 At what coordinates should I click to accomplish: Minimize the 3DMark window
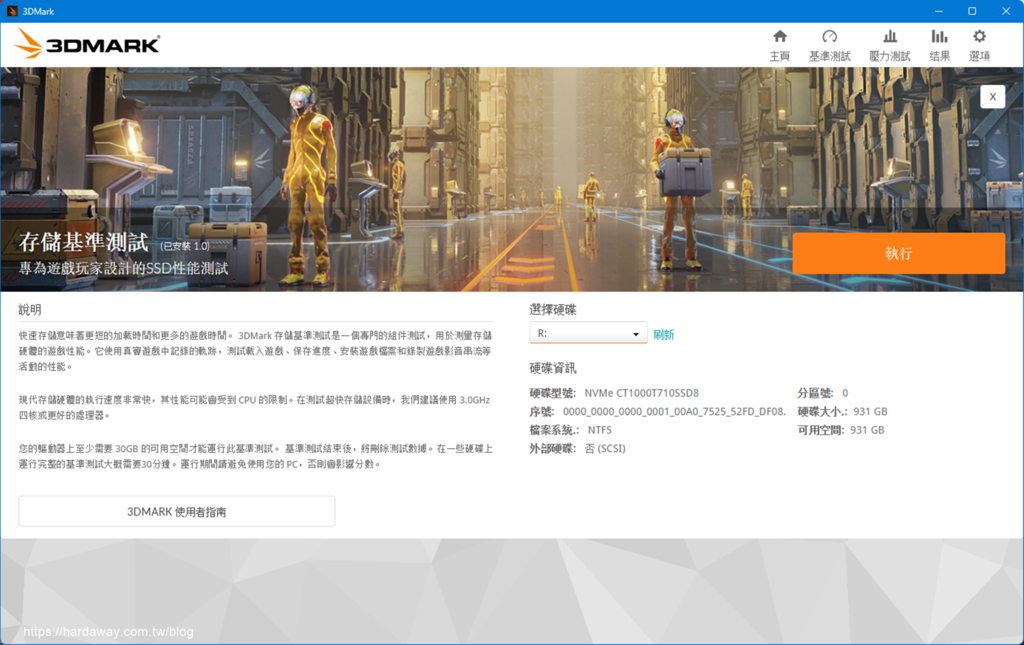(x=938, y=11)
